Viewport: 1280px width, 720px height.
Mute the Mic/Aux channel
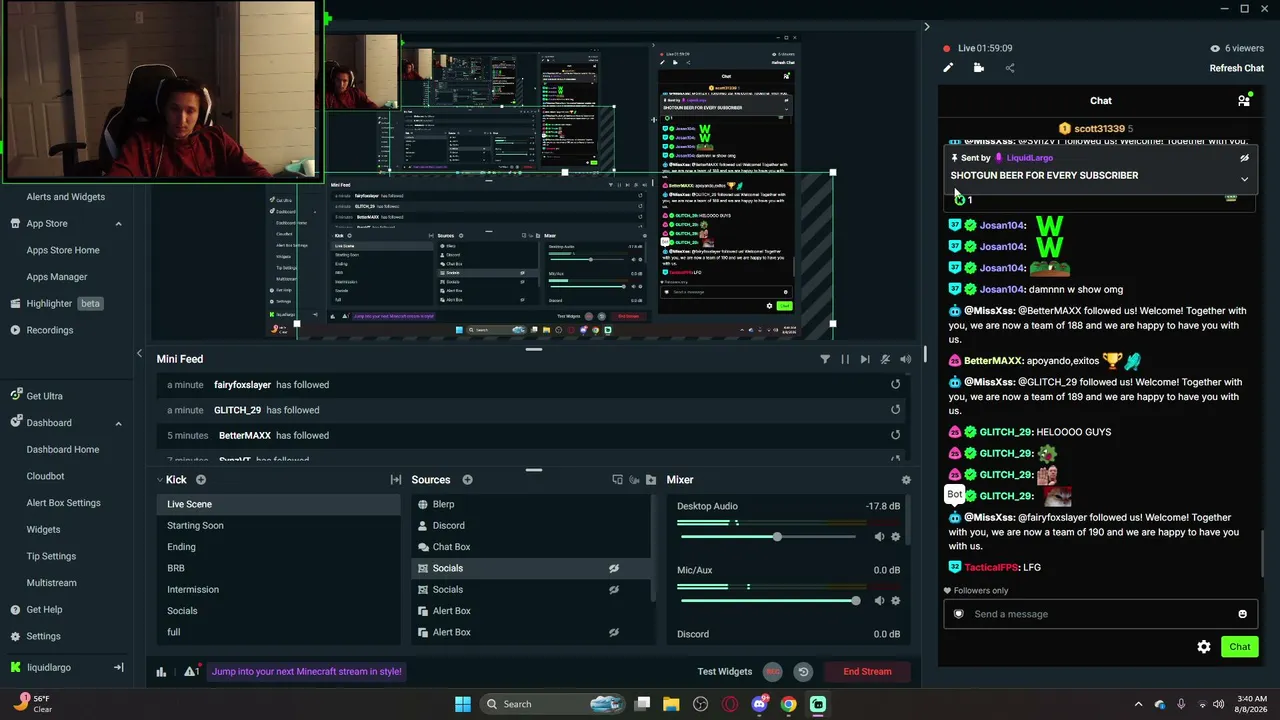pyautogui.click(x=879, y=600)
